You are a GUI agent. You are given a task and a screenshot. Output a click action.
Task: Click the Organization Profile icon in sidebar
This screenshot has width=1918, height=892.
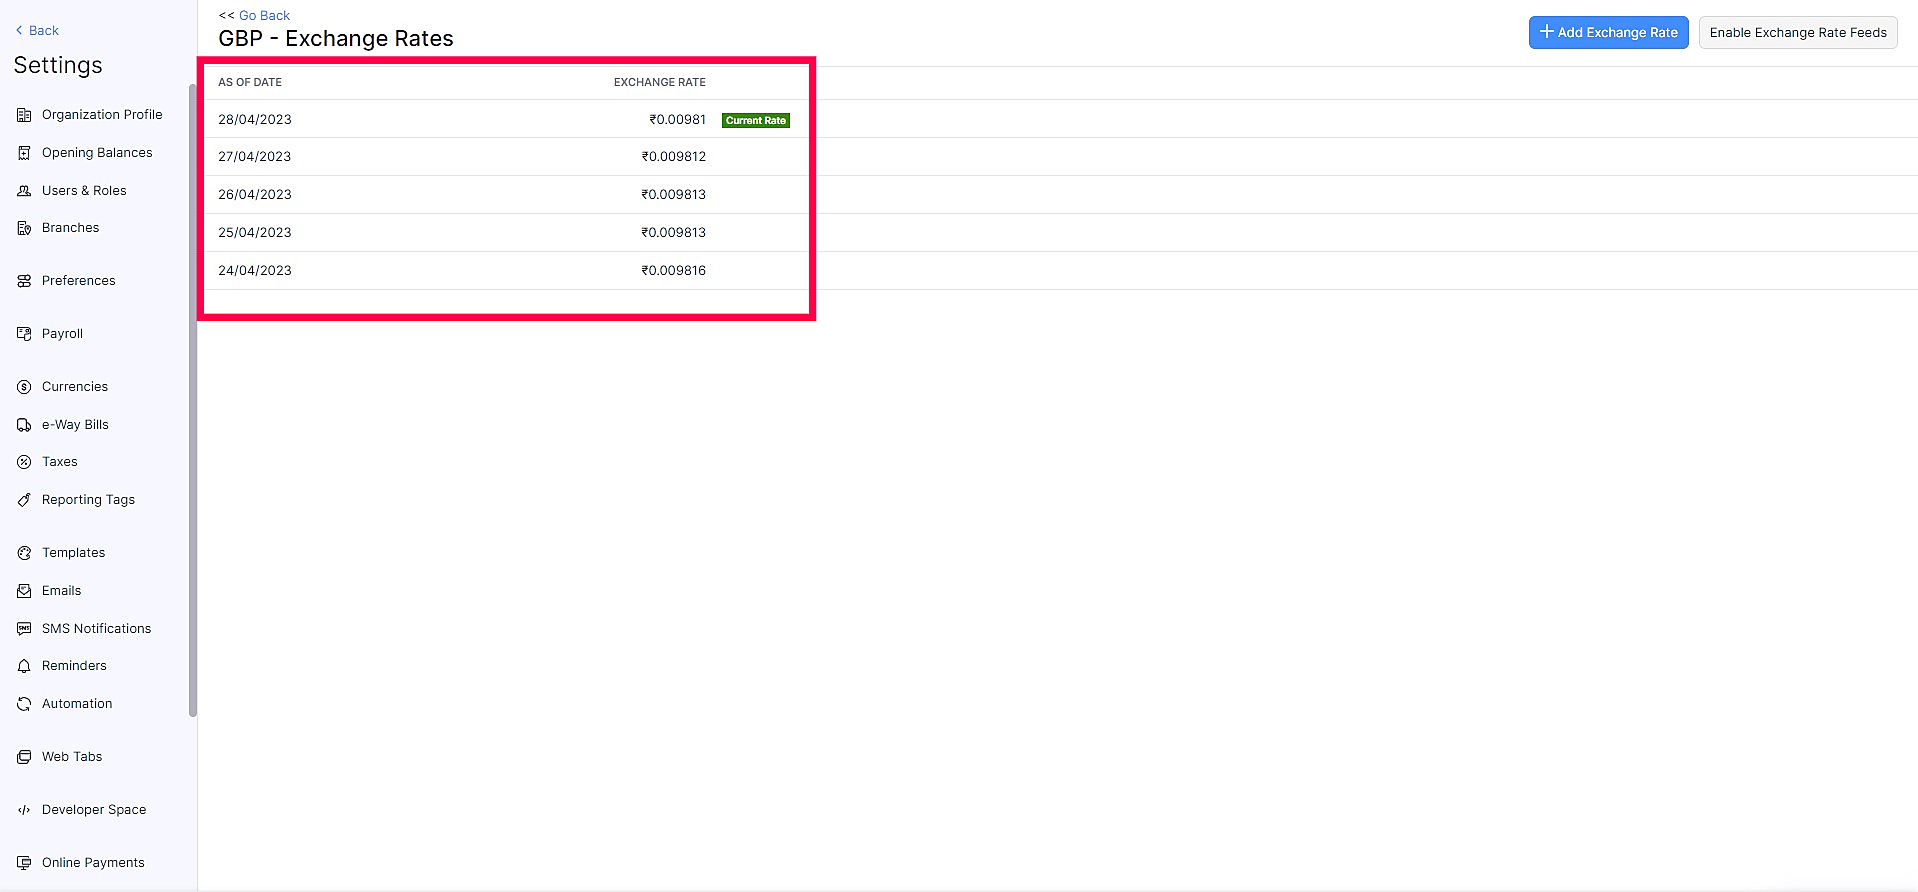(24, 115)
